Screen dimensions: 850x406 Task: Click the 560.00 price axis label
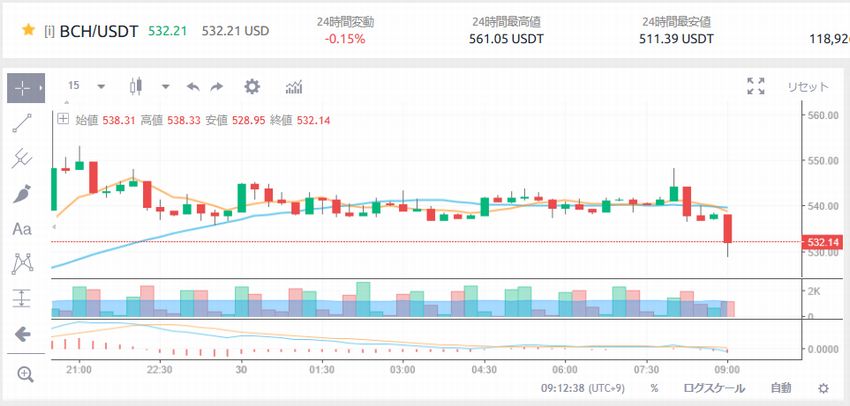pos(821,115)
